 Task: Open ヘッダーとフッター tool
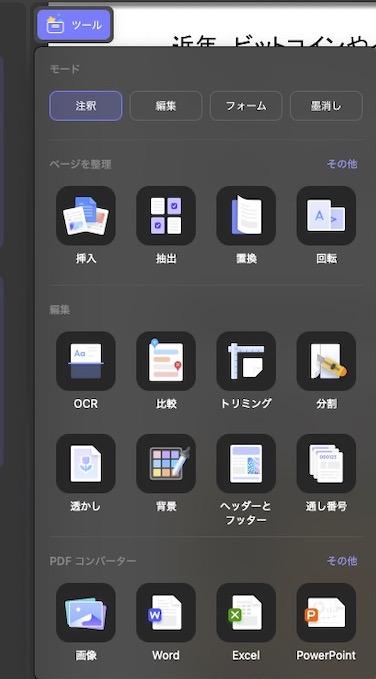[246, 463]
